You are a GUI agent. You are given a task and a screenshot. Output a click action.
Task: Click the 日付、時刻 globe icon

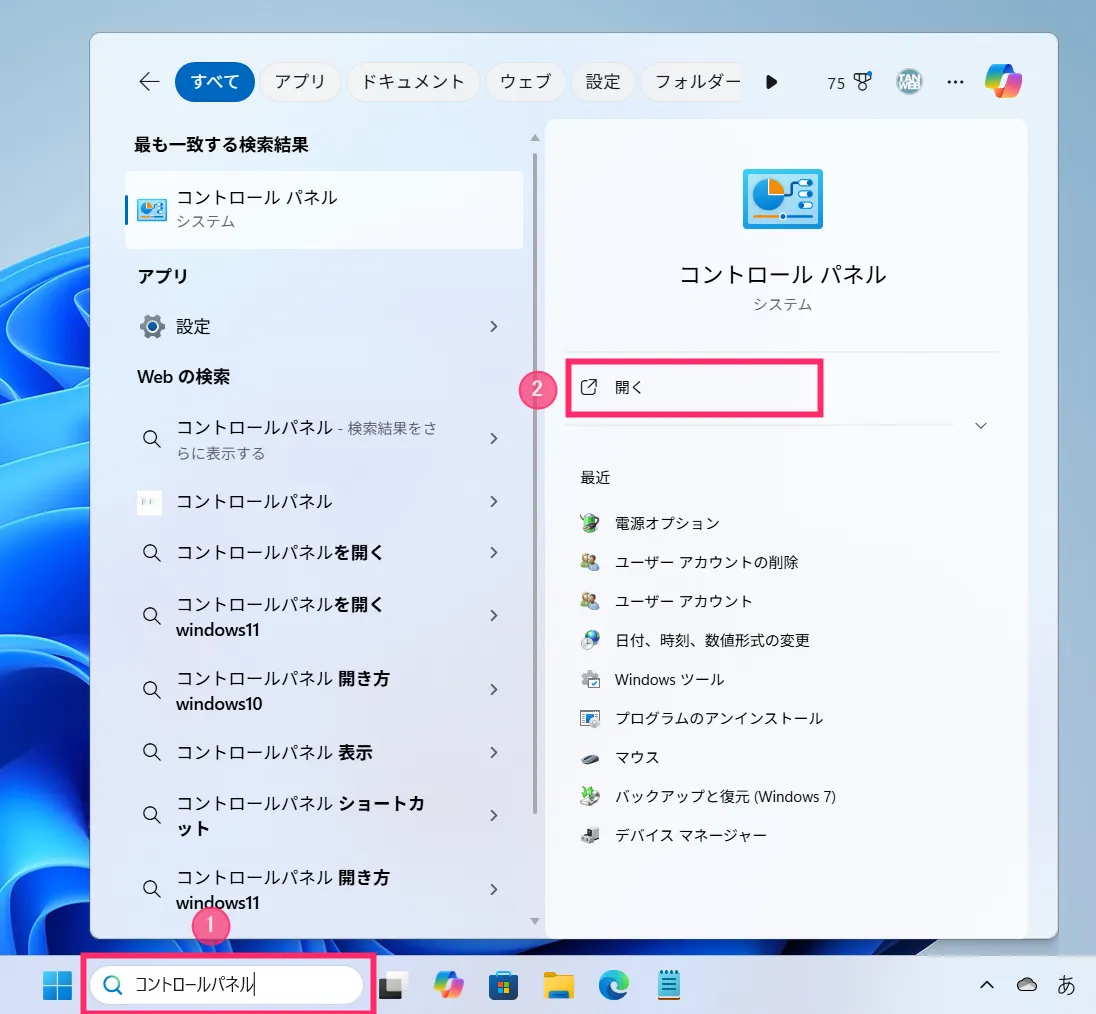[x=590, y=640]
